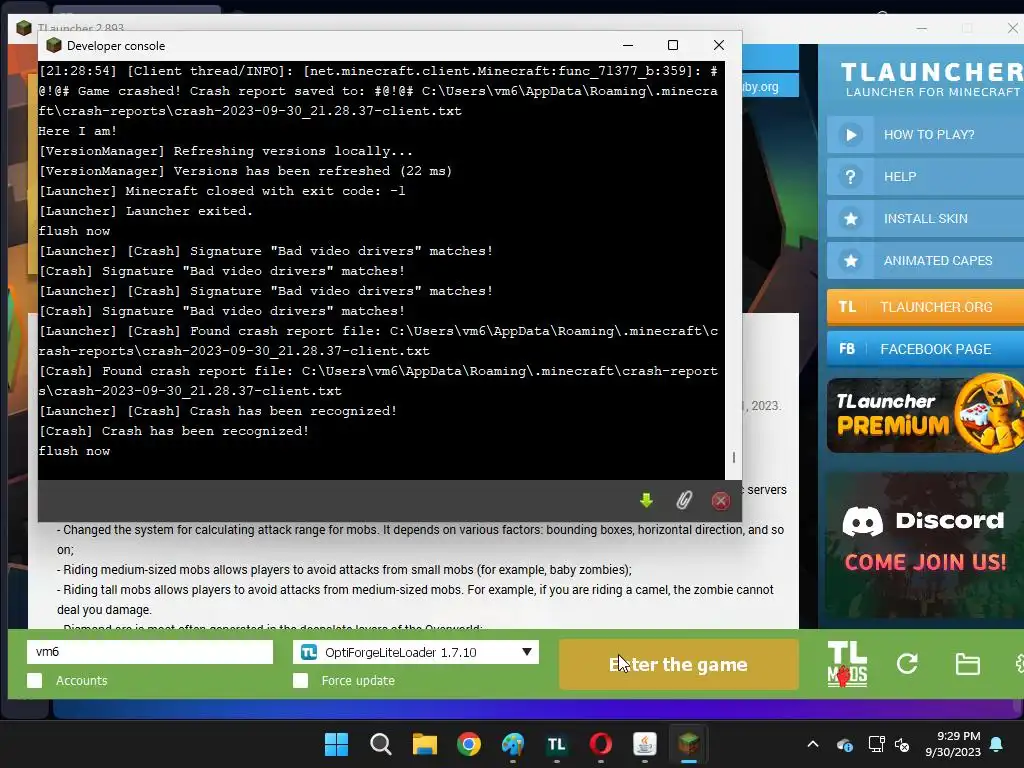Click the refresh versions icon
1024x768 pixels.
(x=907, y=664)
